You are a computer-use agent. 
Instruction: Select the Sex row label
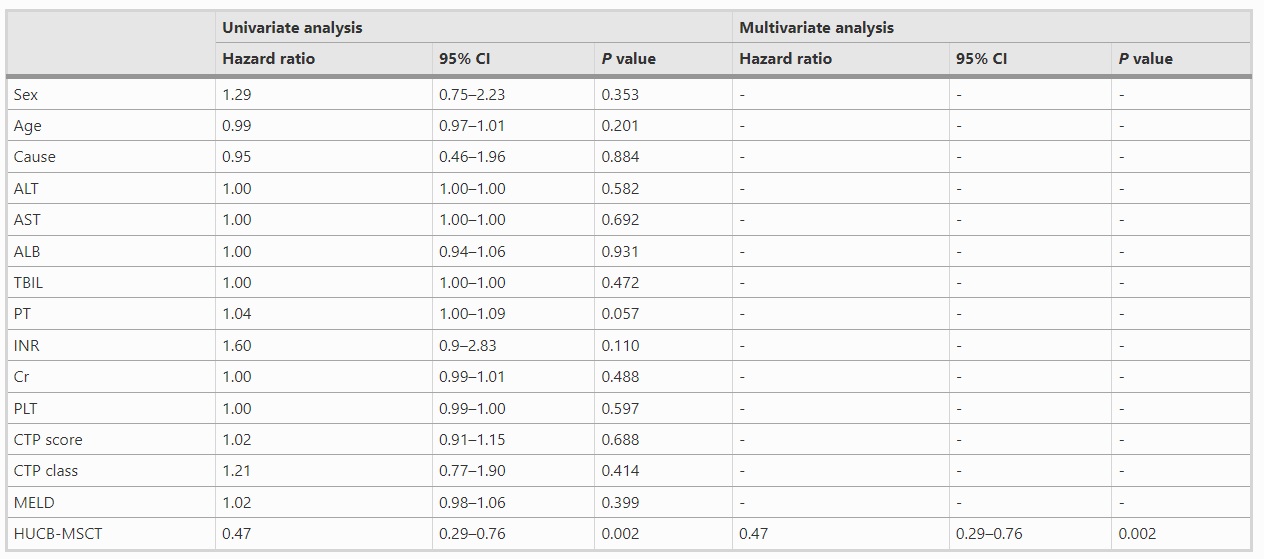pyautogui.click(x=27, y=95)
